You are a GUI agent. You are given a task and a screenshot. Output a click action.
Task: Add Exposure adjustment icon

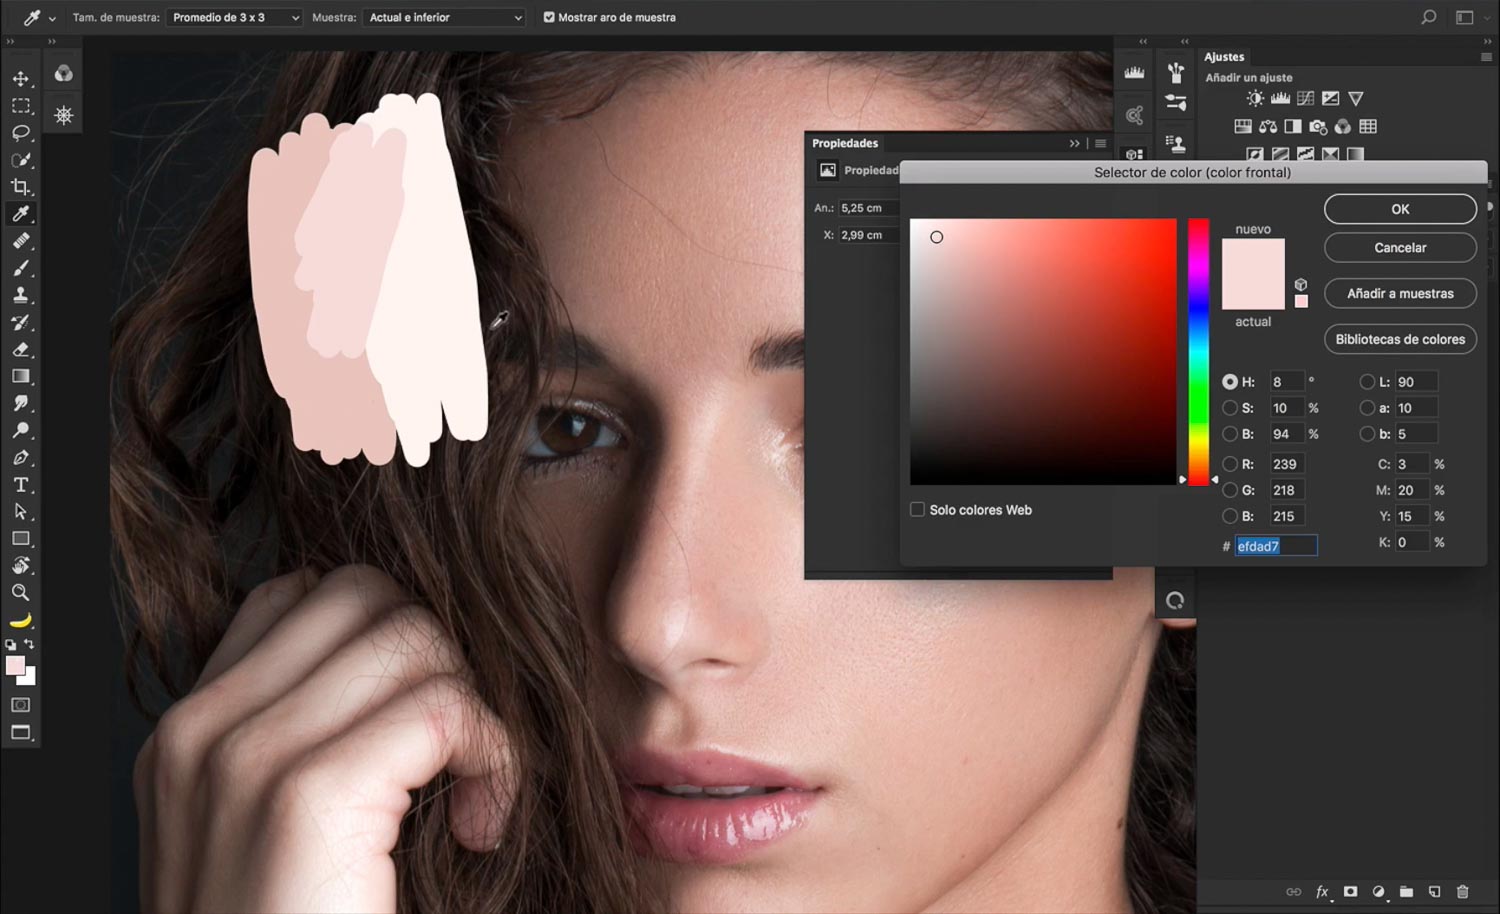[x=1330, y=98]
